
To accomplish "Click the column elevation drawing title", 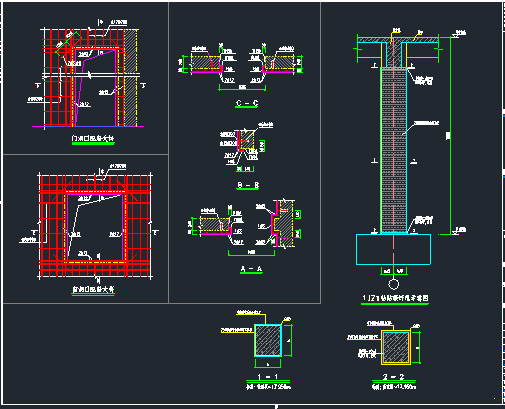I will coord(395,298).
